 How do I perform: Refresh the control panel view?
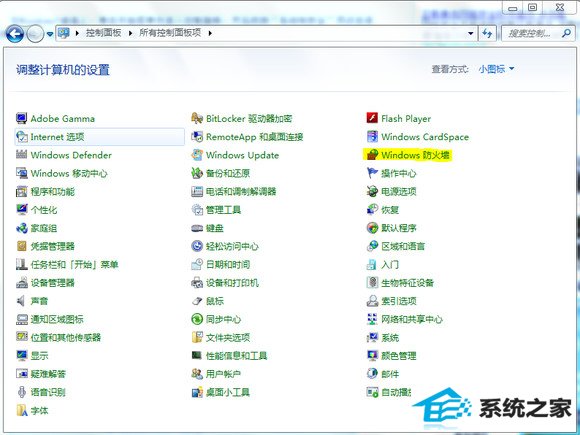(488, 34)
